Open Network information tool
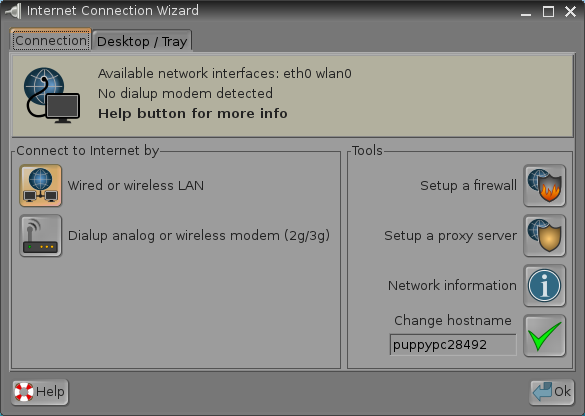Screen dimensions: 585x416 [544, 285]
